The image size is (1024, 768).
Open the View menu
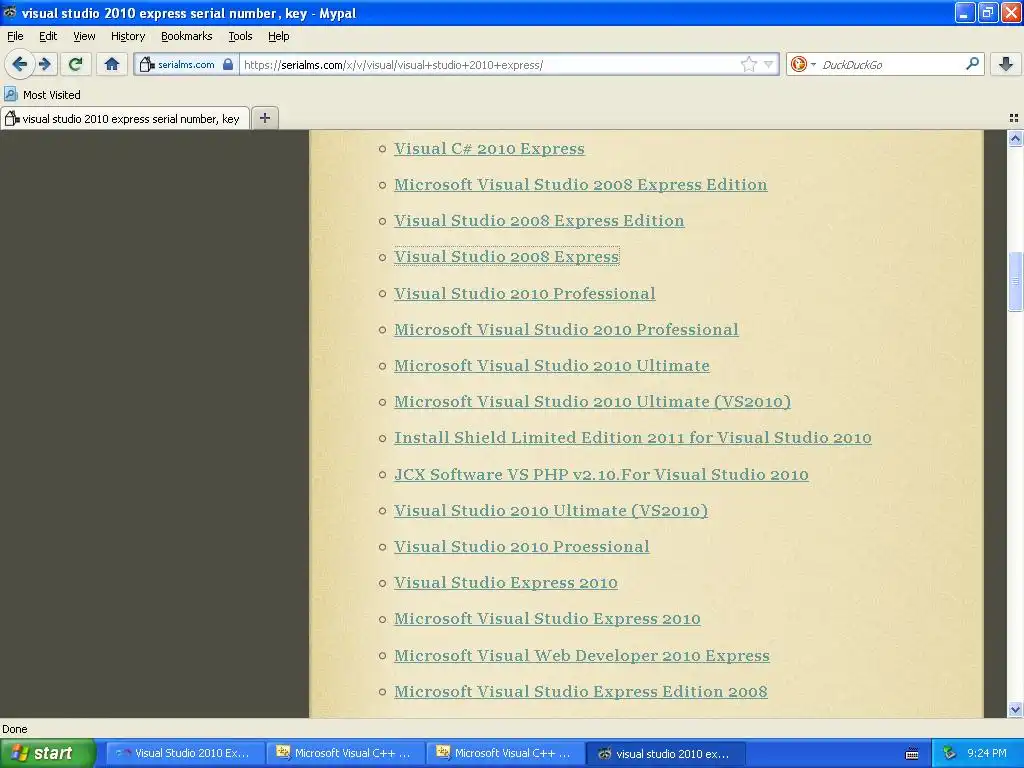click(84, 36)
